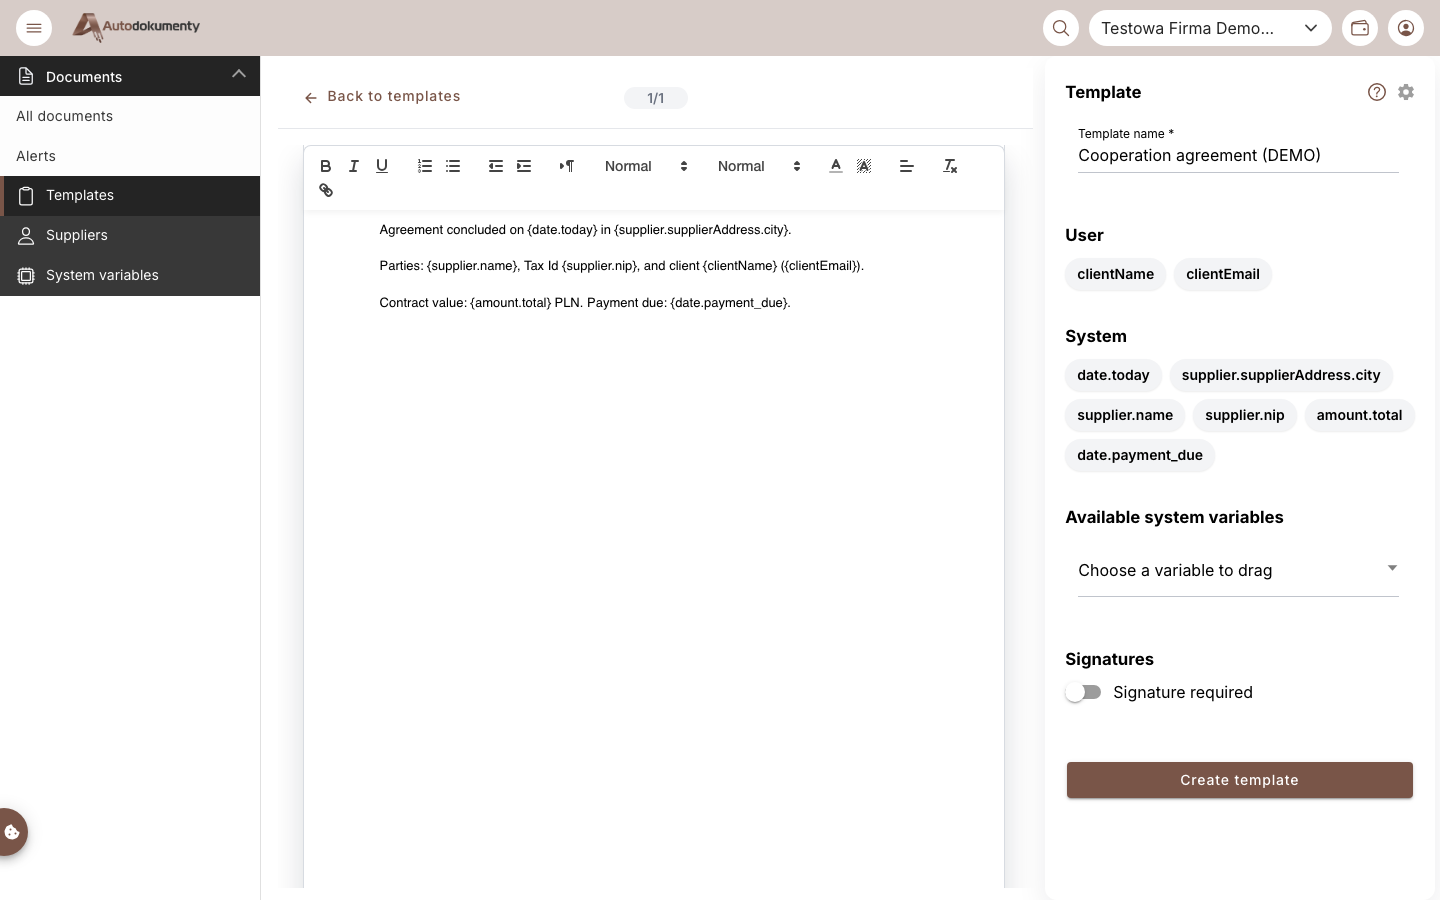Open System variables in the sidebar

pyautogui.click(x=130, y=276)
